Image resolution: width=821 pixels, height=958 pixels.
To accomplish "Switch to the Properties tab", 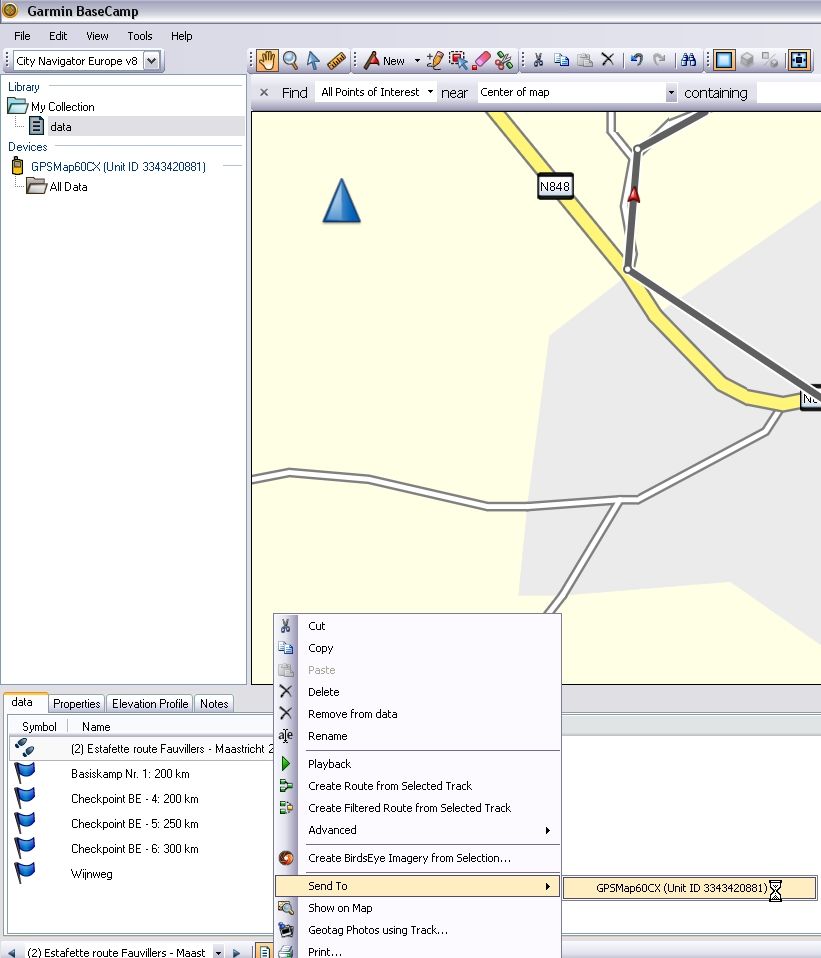I will (x=76, y=704).
